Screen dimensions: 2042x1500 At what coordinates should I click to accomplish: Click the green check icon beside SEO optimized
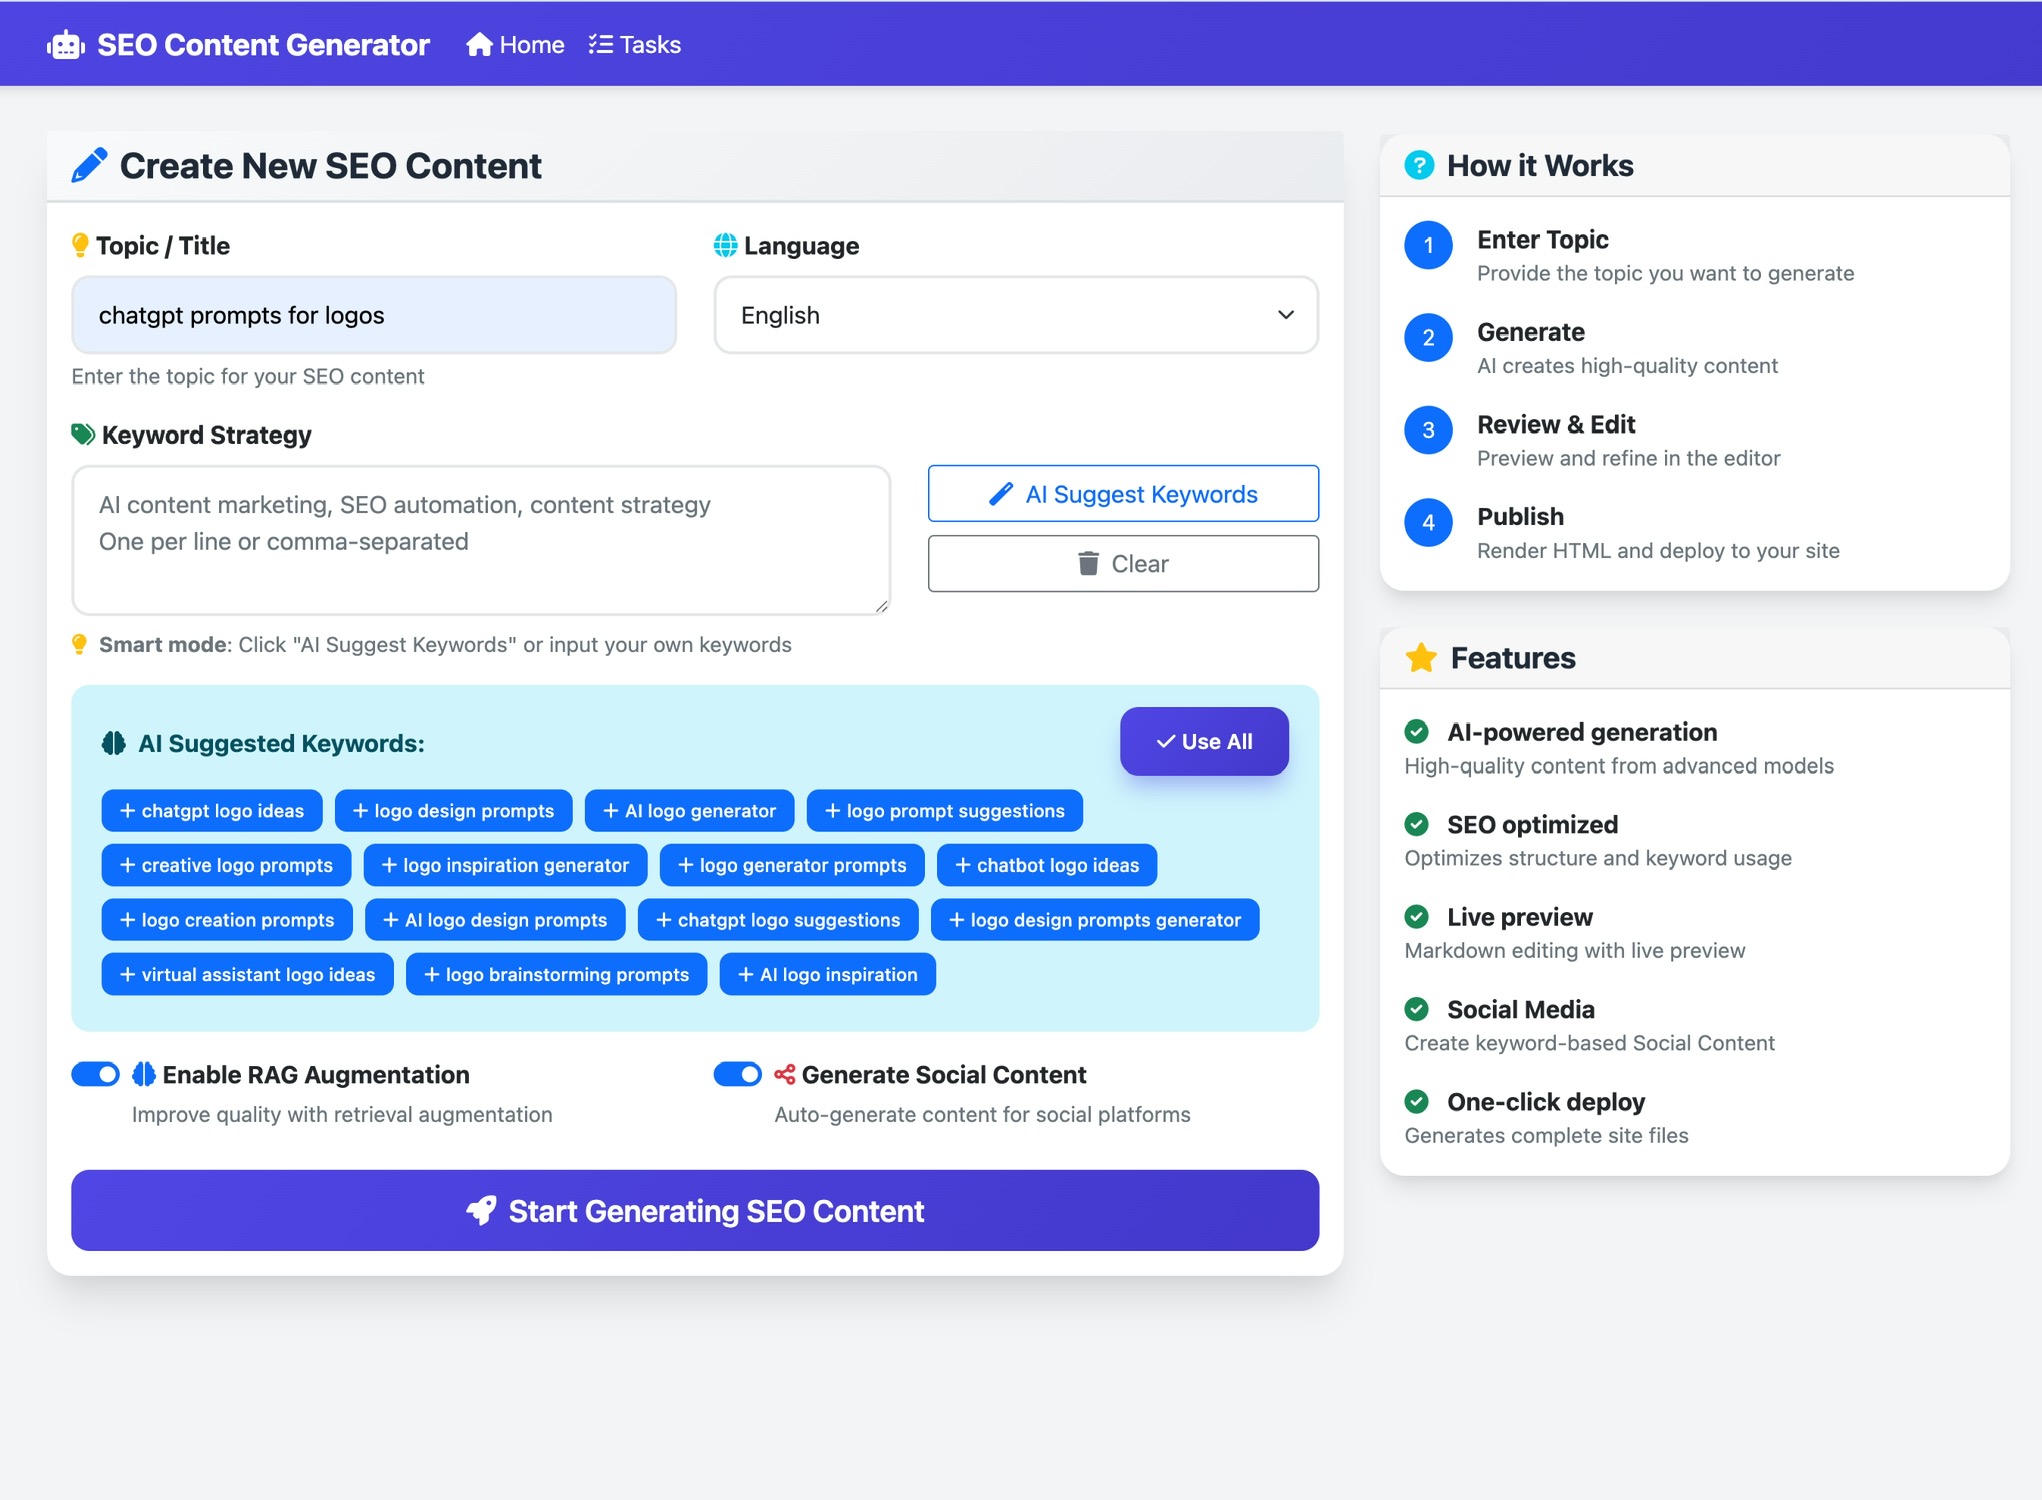(x=1417, y=824)
